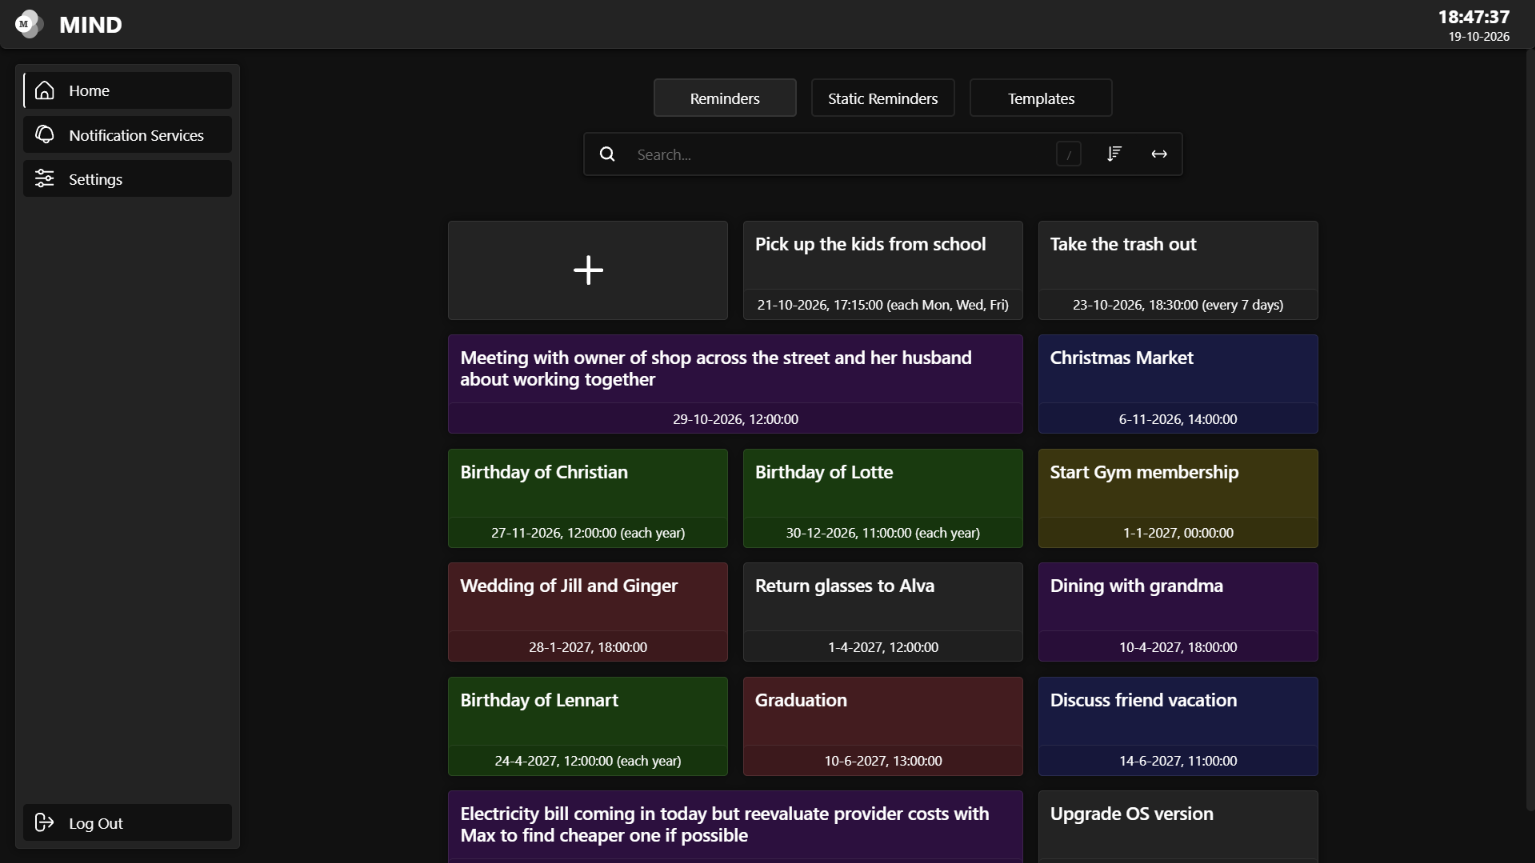Switch to the Reminders tab

[725, 98]
